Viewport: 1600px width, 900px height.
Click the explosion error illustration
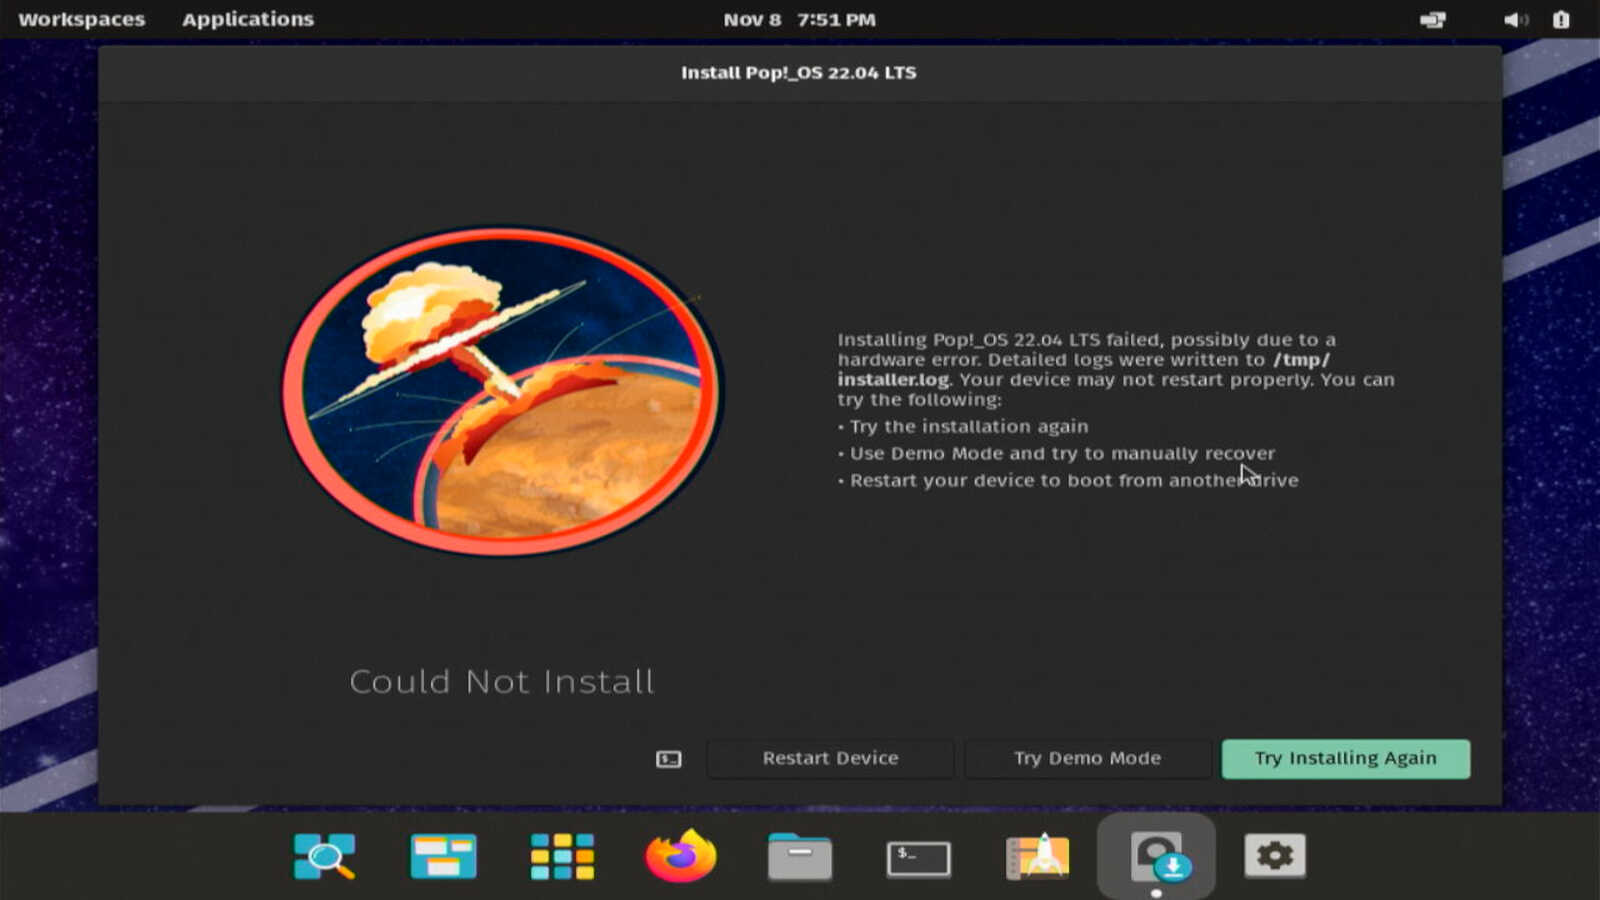pos(502,391)
